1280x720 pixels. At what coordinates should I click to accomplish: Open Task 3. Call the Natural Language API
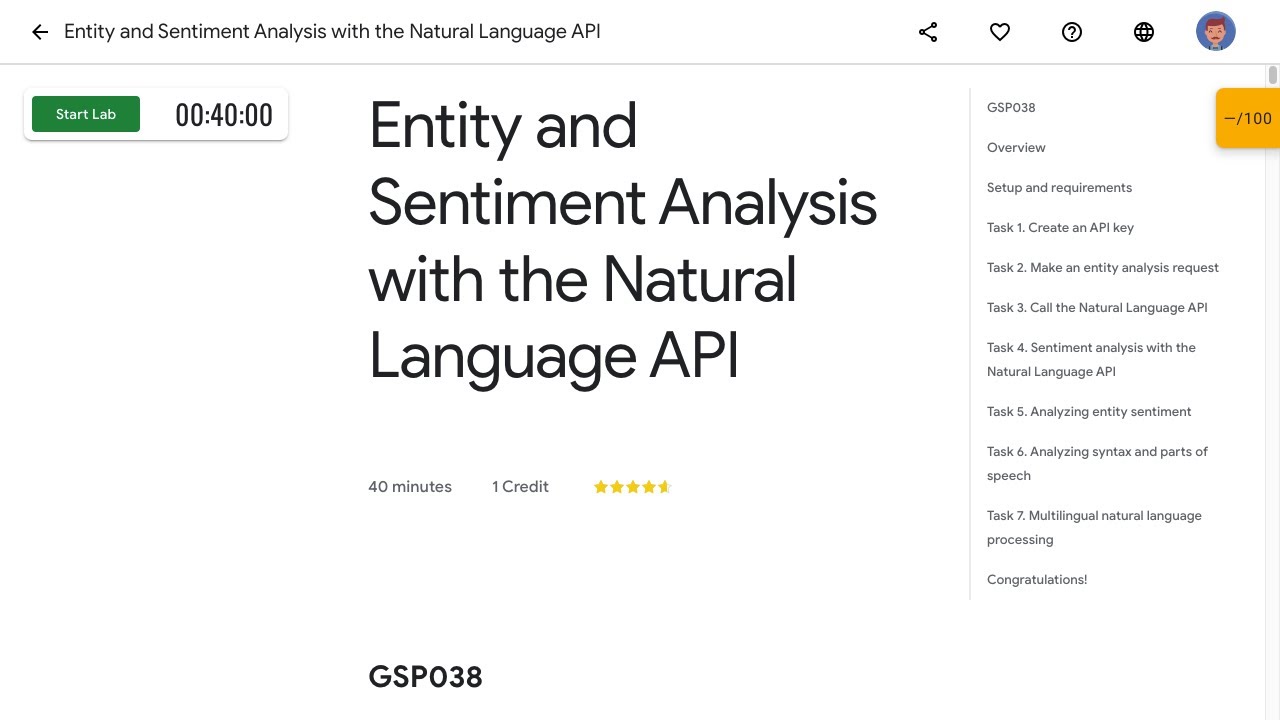pyautogui.click(x=1097, y=307)
